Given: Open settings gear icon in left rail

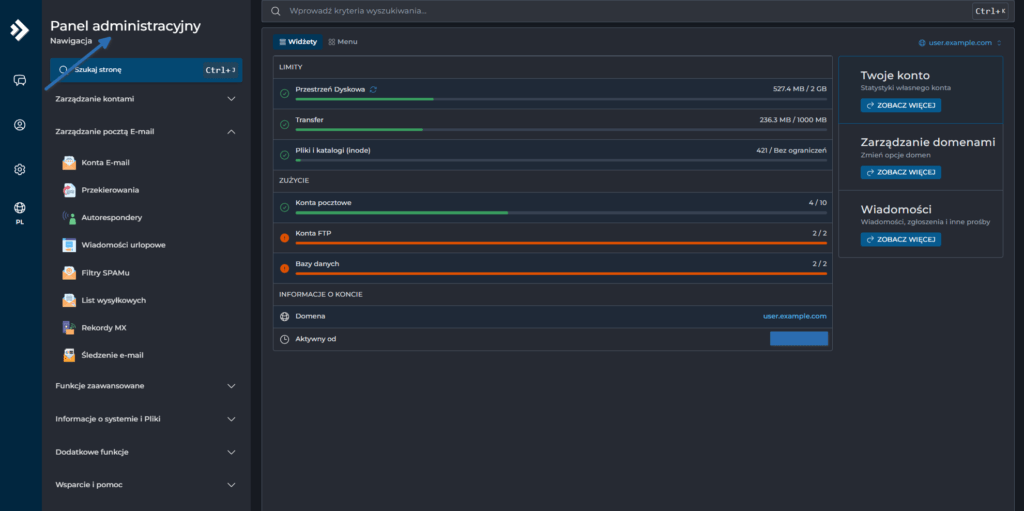Looking at the screenshot, I should click(x=19, y=170).
